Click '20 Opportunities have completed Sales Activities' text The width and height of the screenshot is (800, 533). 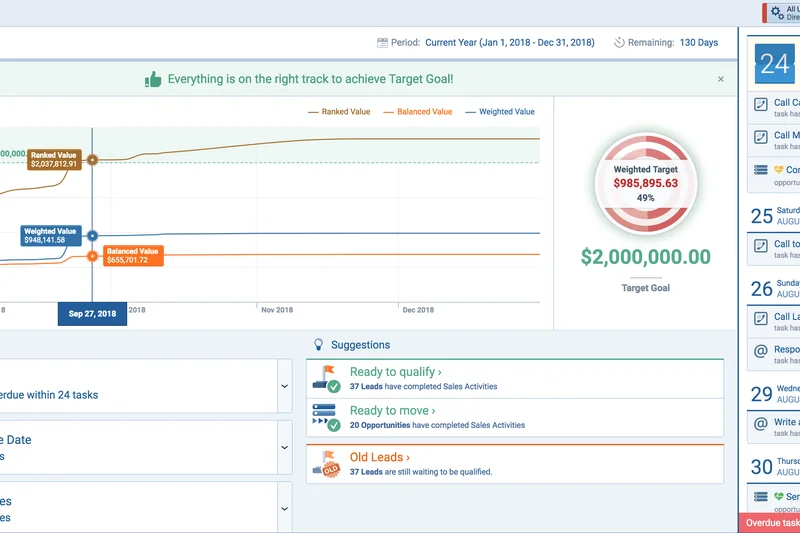(437, 425)
